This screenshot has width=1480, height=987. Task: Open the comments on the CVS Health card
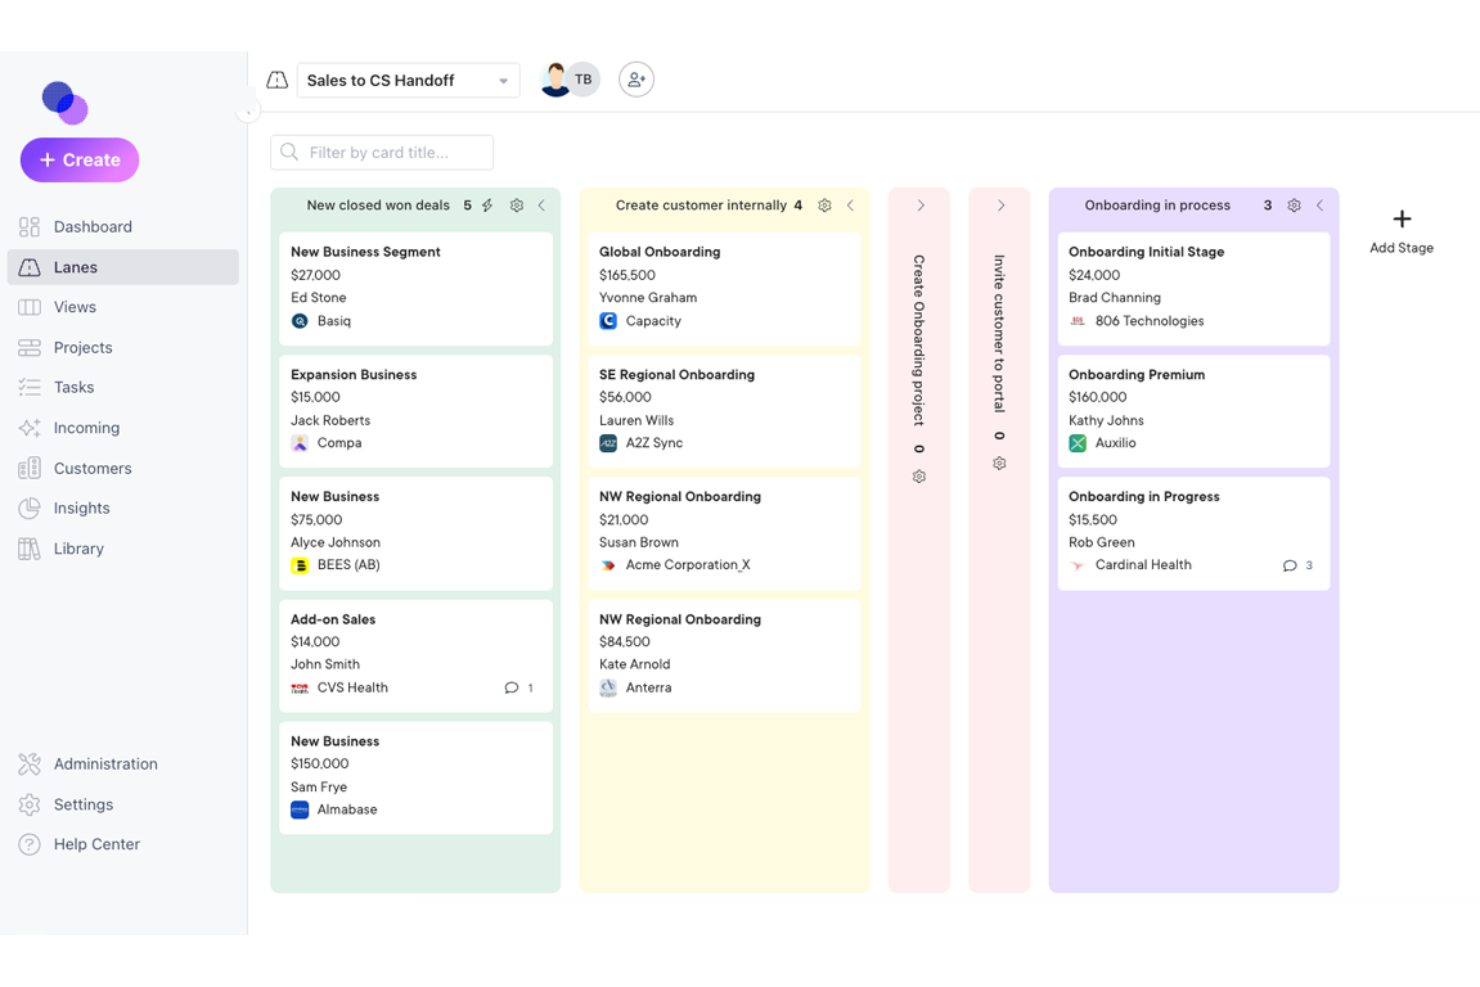513,688
